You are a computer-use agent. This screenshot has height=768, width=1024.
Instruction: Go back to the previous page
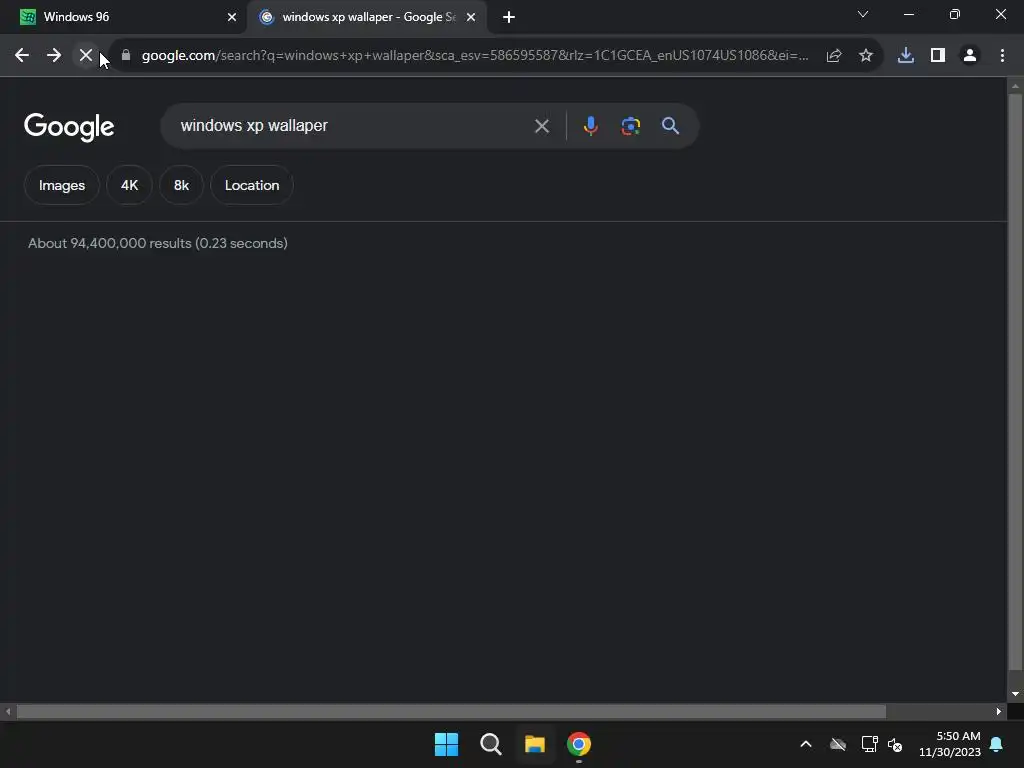click(x=22, y=56)
